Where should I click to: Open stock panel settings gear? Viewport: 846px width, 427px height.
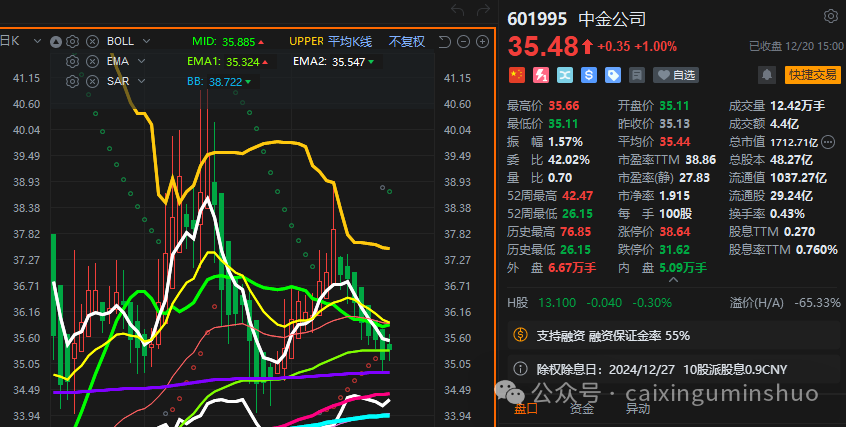click(x=831, y=16)
